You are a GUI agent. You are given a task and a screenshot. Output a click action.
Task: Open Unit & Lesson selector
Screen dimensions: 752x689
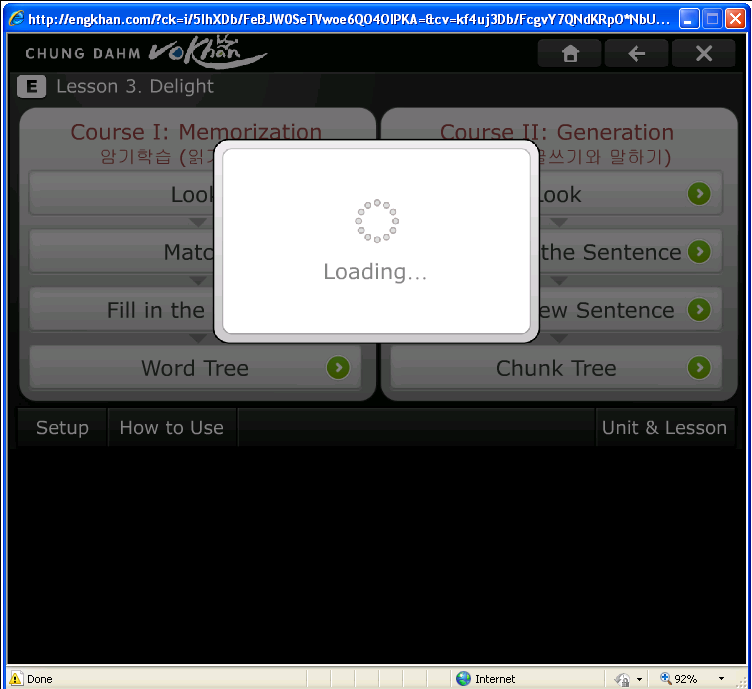[665, 428]
